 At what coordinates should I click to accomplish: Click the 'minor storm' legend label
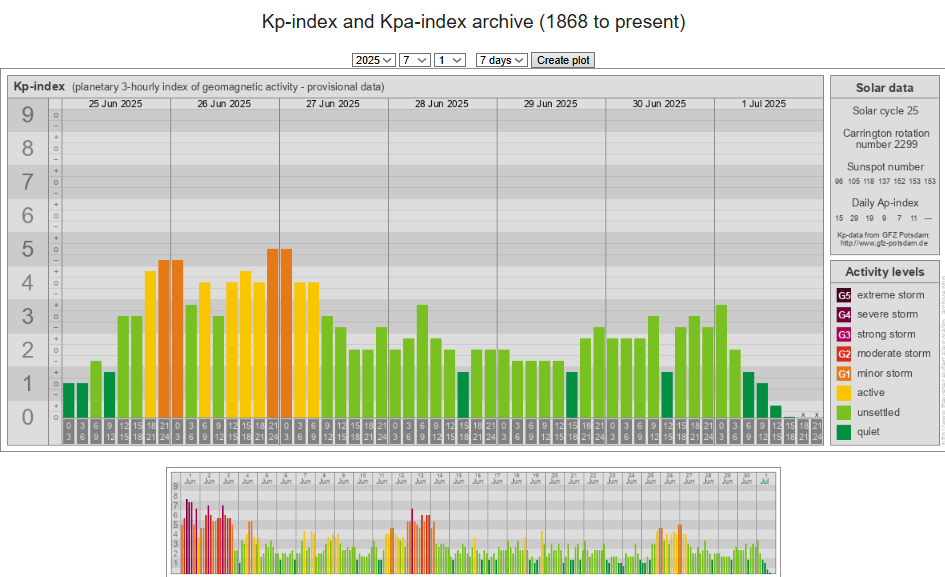884,373
